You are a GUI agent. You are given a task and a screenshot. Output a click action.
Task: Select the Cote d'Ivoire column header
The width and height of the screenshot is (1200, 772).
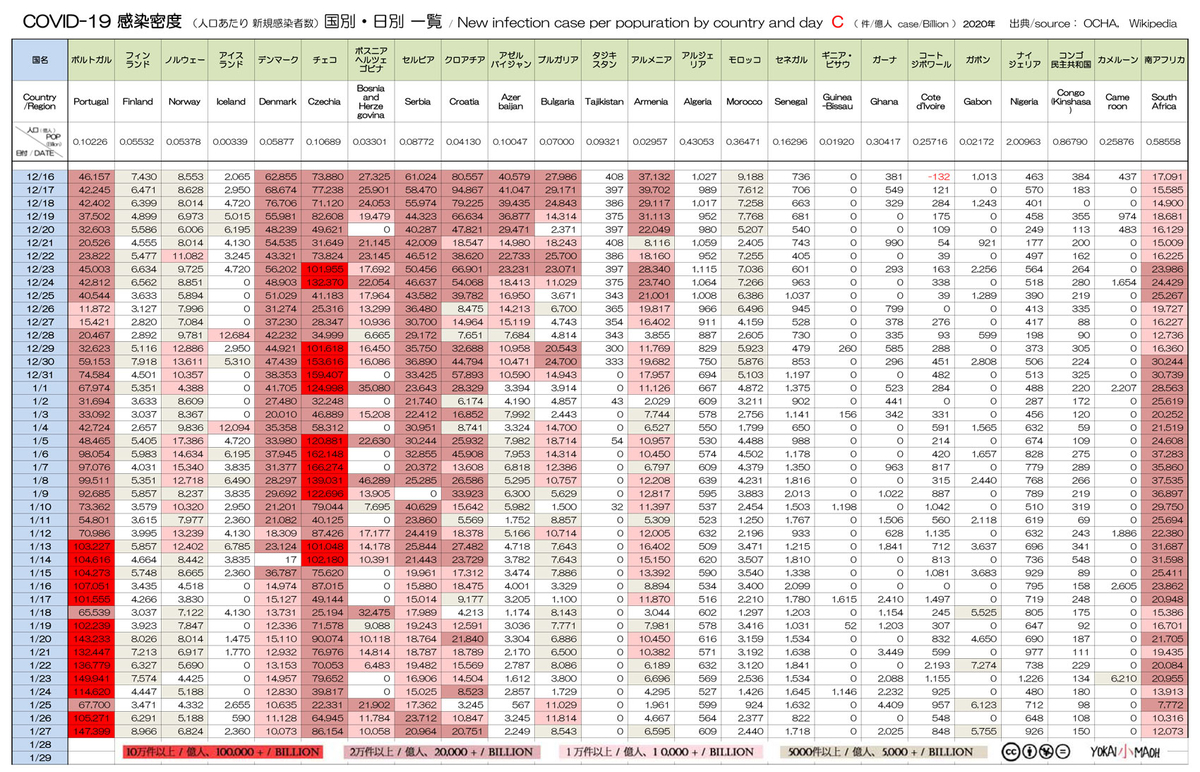click(x=931, y=101)
